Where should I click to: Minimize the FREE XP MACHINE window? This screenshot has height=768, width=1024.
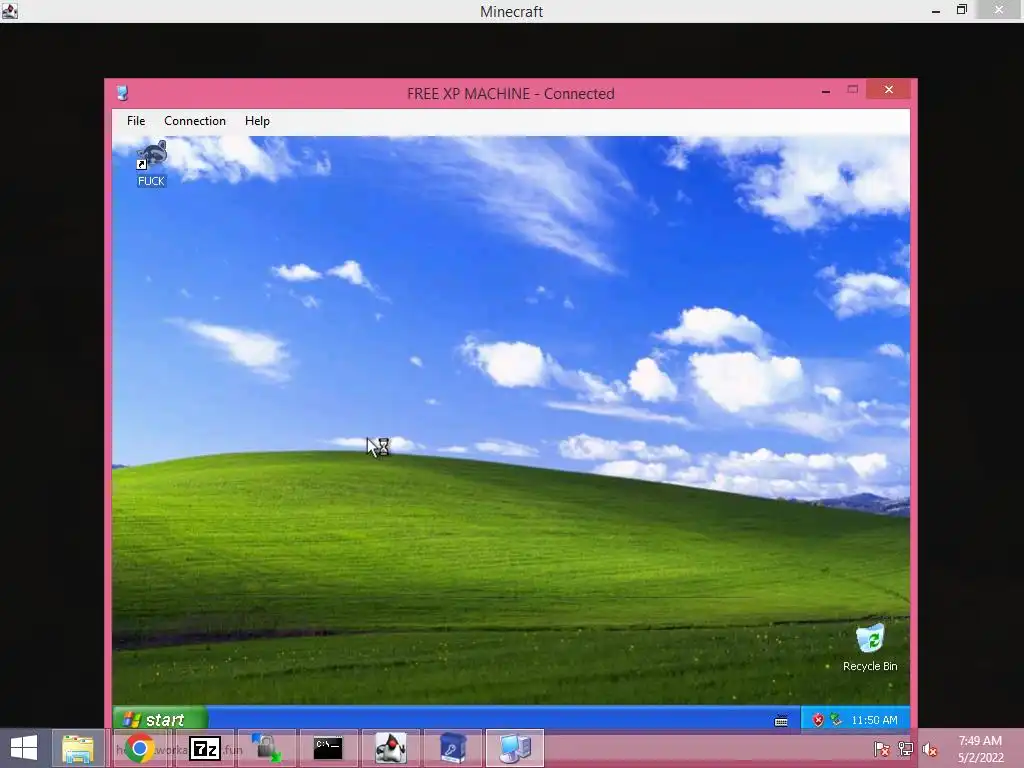(826, 91)
